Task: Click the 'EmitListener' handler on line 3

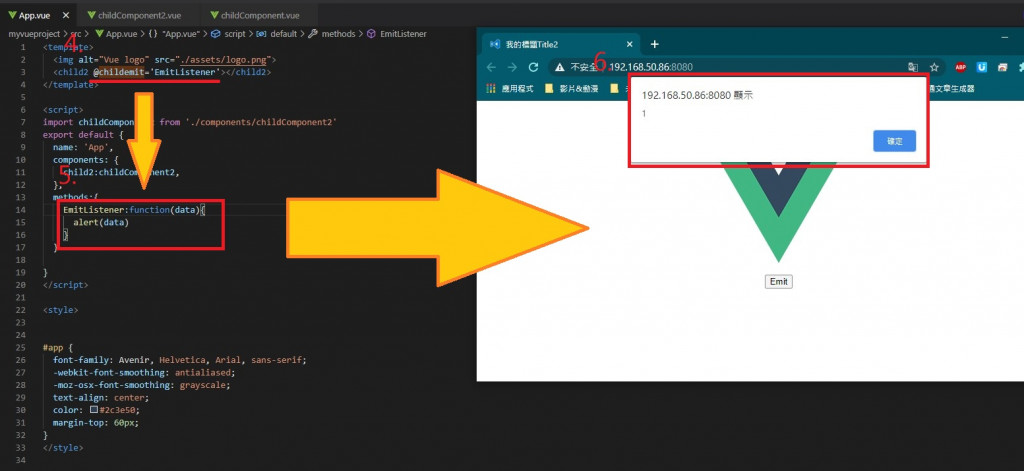Action: coord(185,72)
